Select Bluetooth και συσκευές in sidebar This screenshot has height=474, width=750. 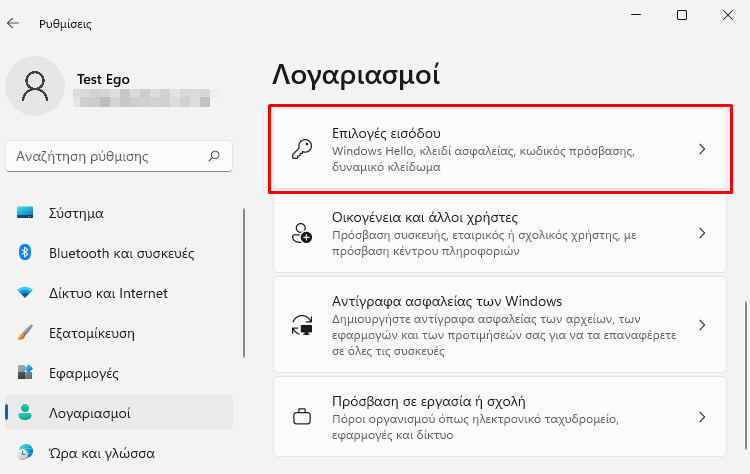[119, 253]
